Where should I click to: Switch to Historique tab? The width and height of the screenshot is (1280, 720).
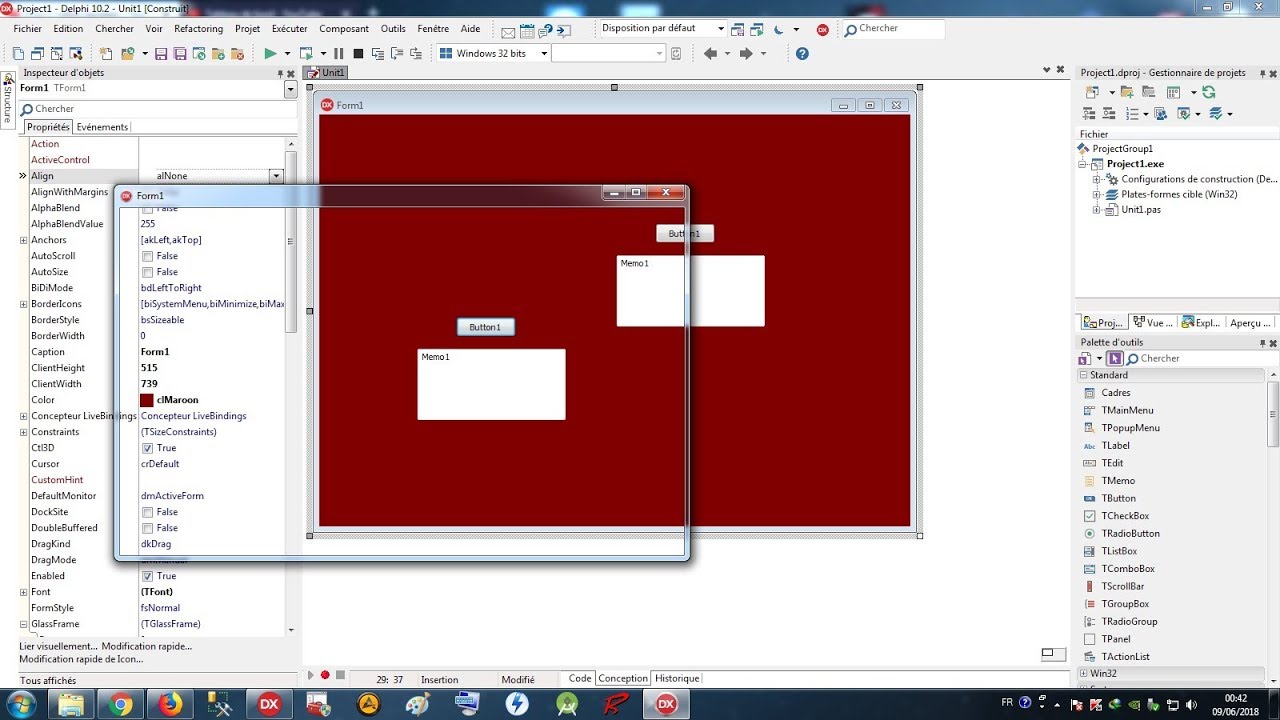(677, 678)
